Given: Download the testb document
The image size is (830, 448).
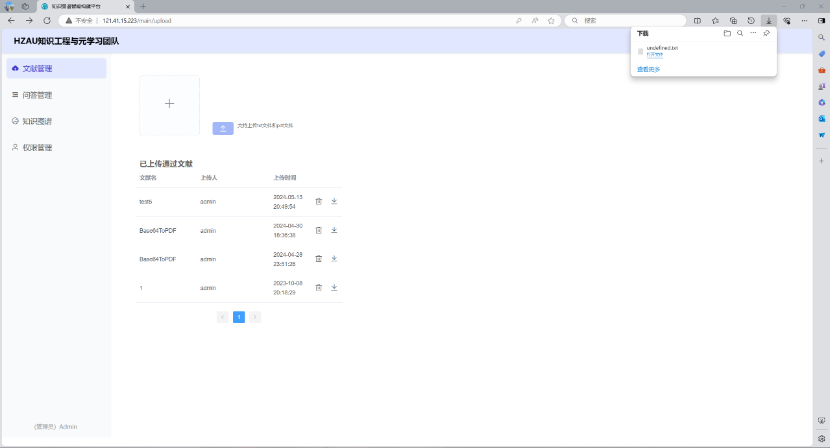Looking at the screenshot, I should (x=334, y=201).
